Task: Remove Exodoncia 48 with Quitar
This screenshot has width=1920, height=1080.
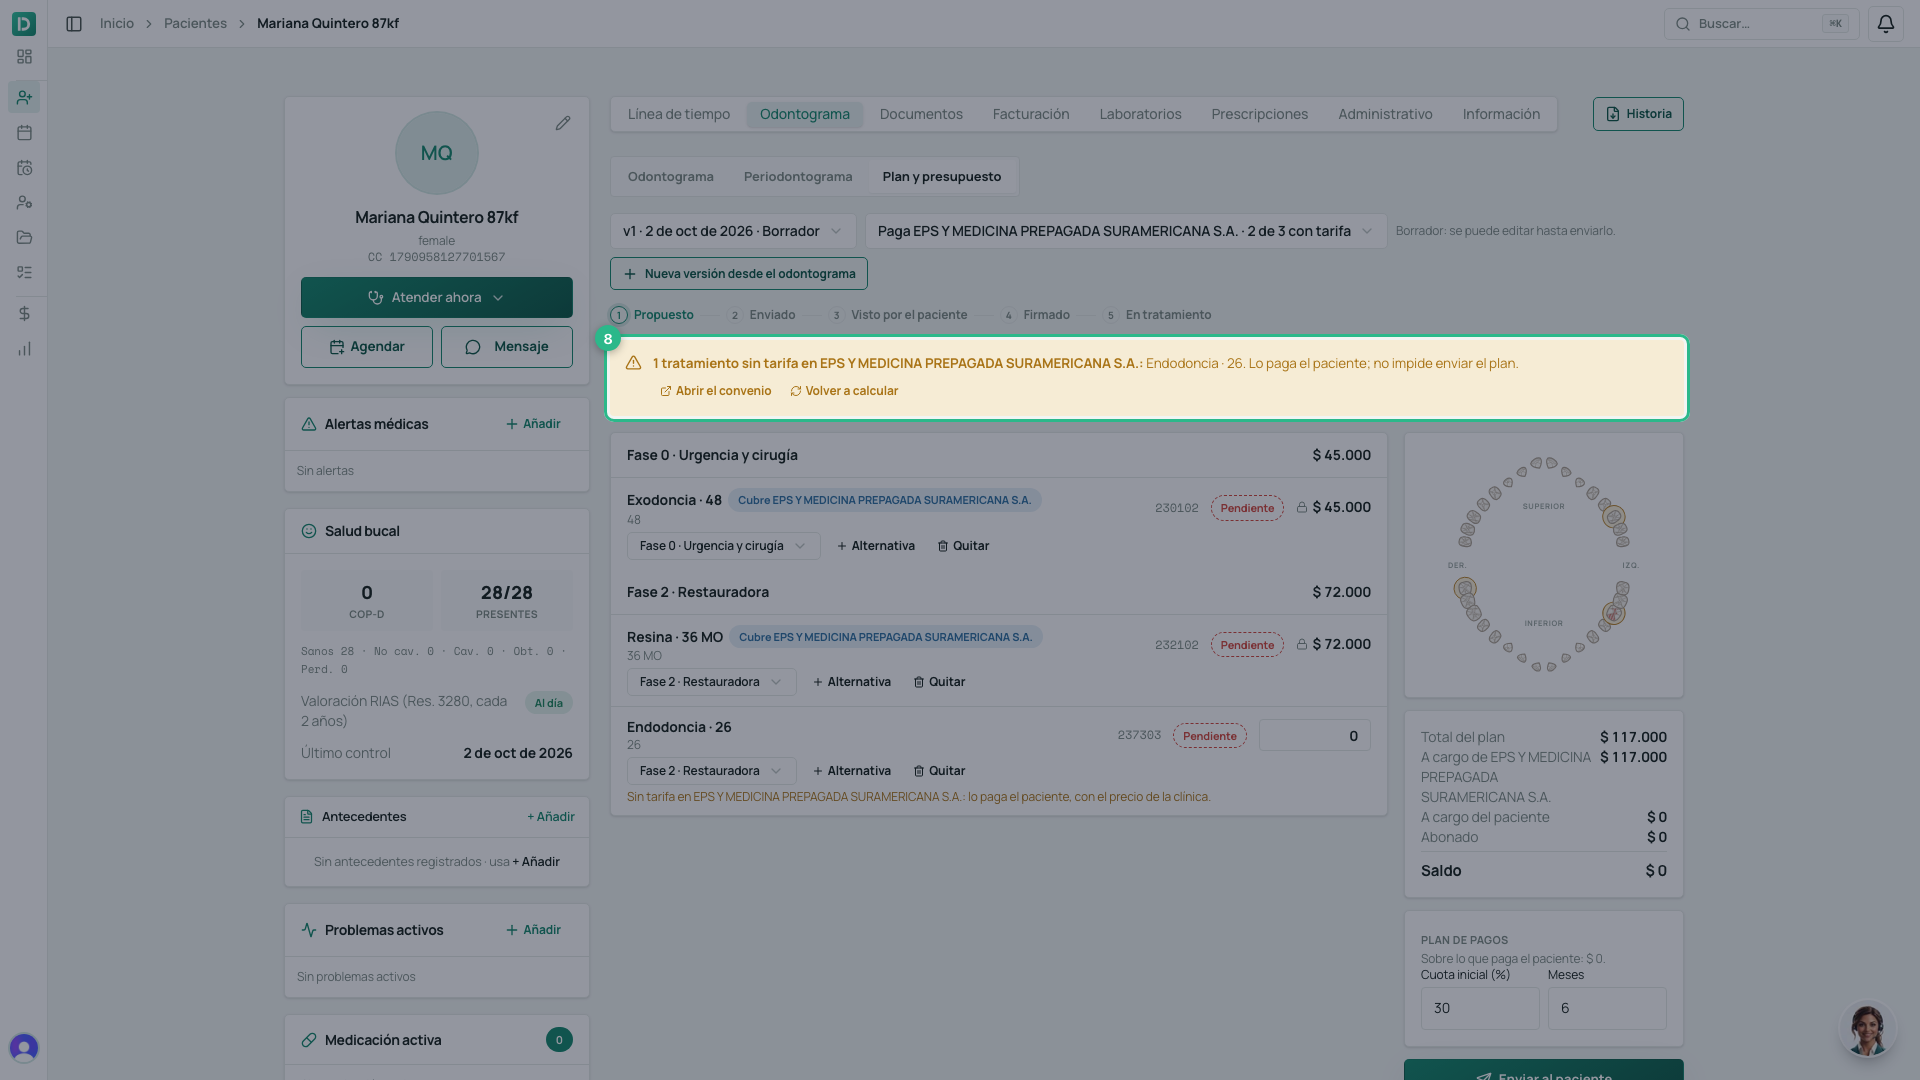Action: pyautogui.click(x=963, y=546)
